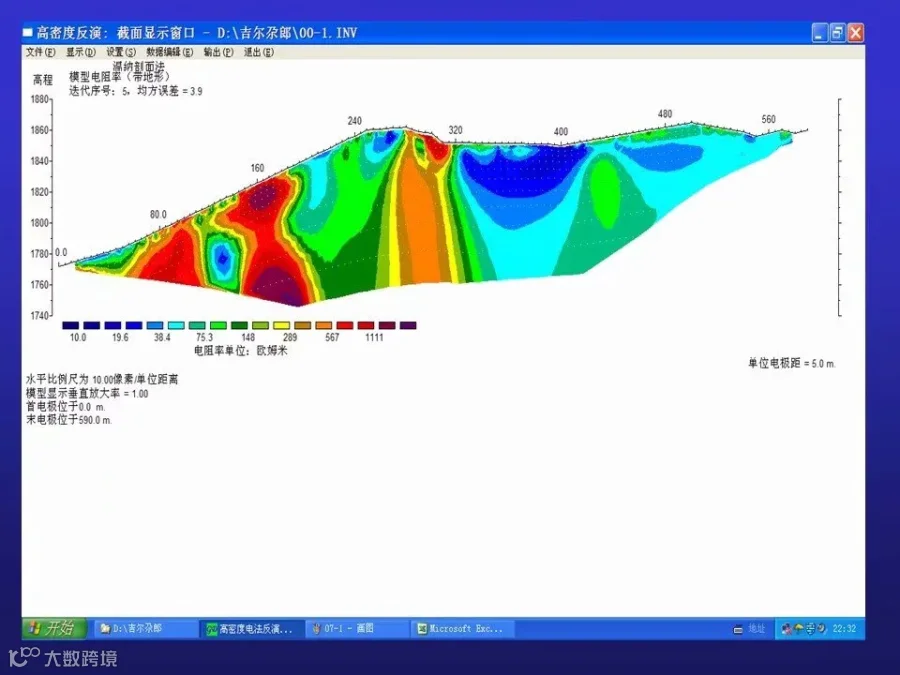Click the window icon in title bar

tap(28, 33)
